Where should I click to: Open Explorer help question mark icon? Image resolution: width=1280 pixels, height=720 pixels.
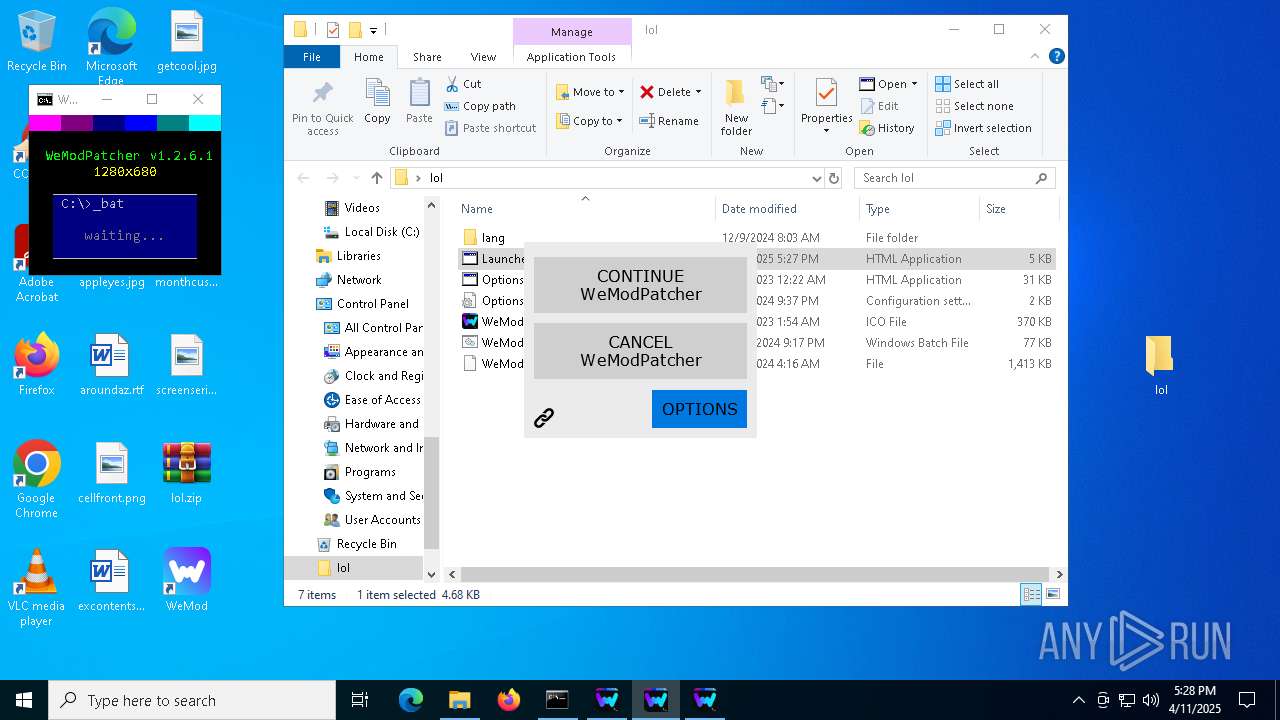[x=1056, y=57]
